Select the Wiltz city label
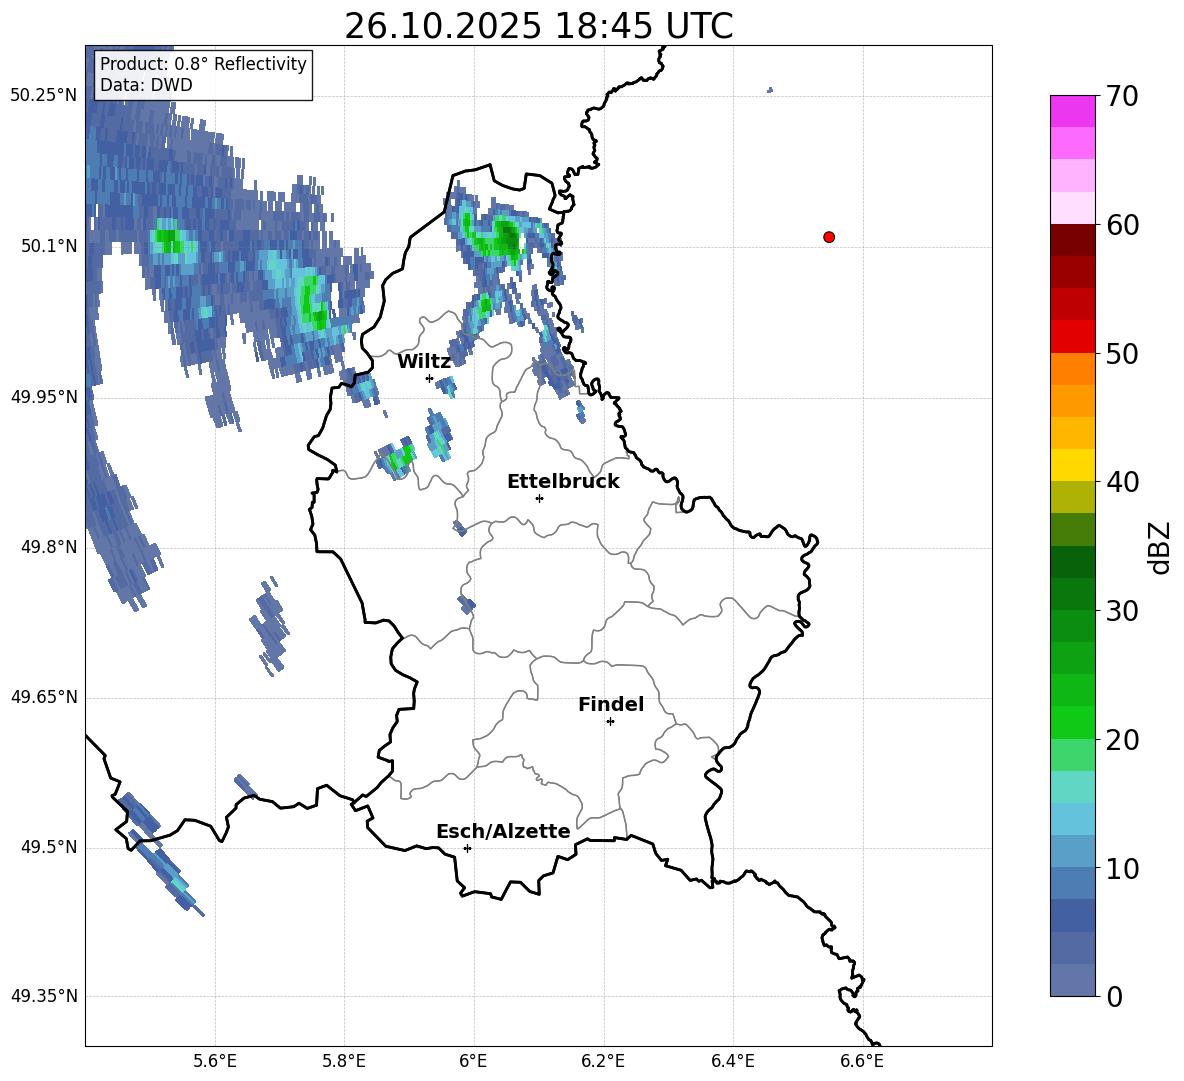The image size is (1184, 1081). 424,362
